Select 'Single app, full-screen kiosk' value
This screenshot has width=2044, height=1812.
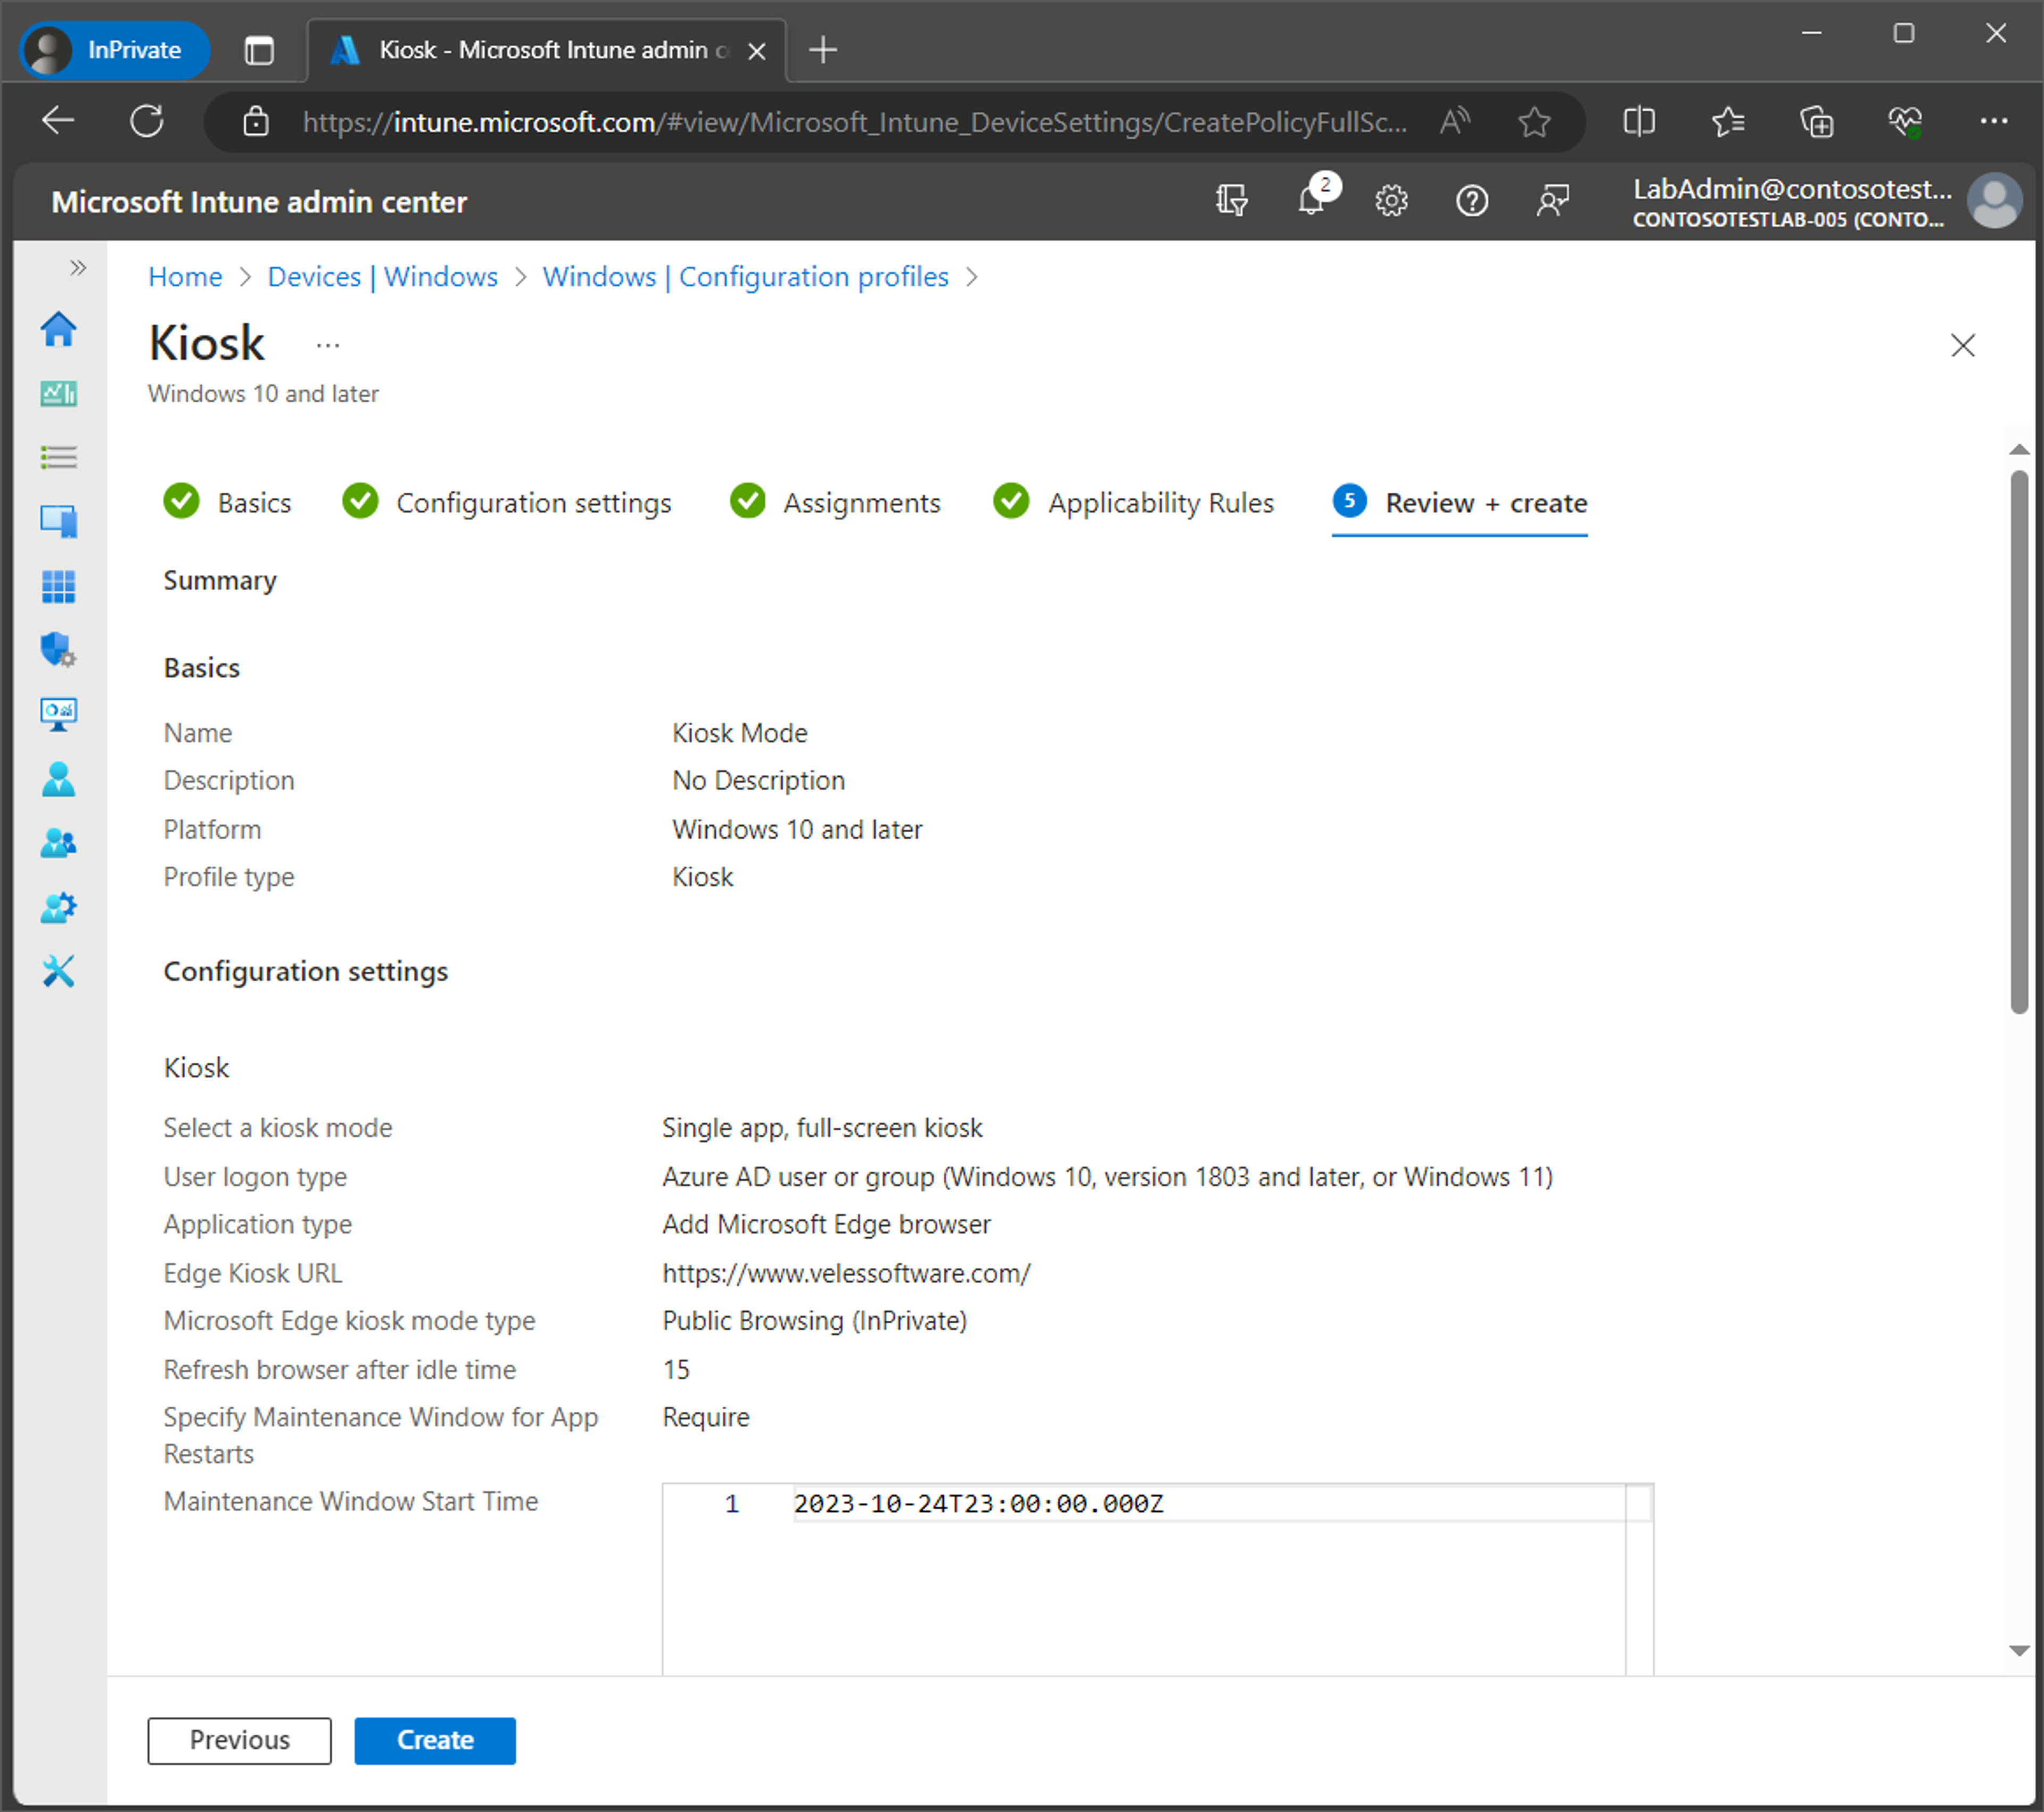(x=822, y=1127)
